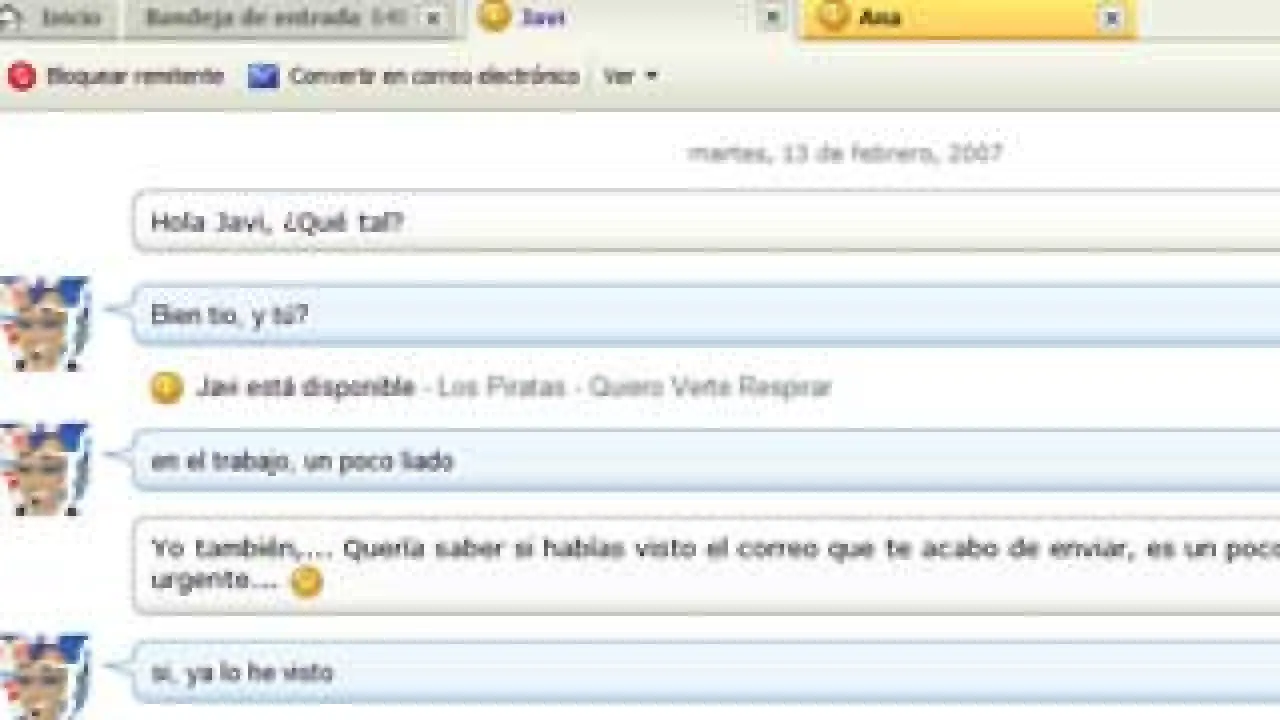Click avatar next to "Bien tio, y tú?"
The height and width of the screenshot is (720, 1280).
tap(44, 322)
